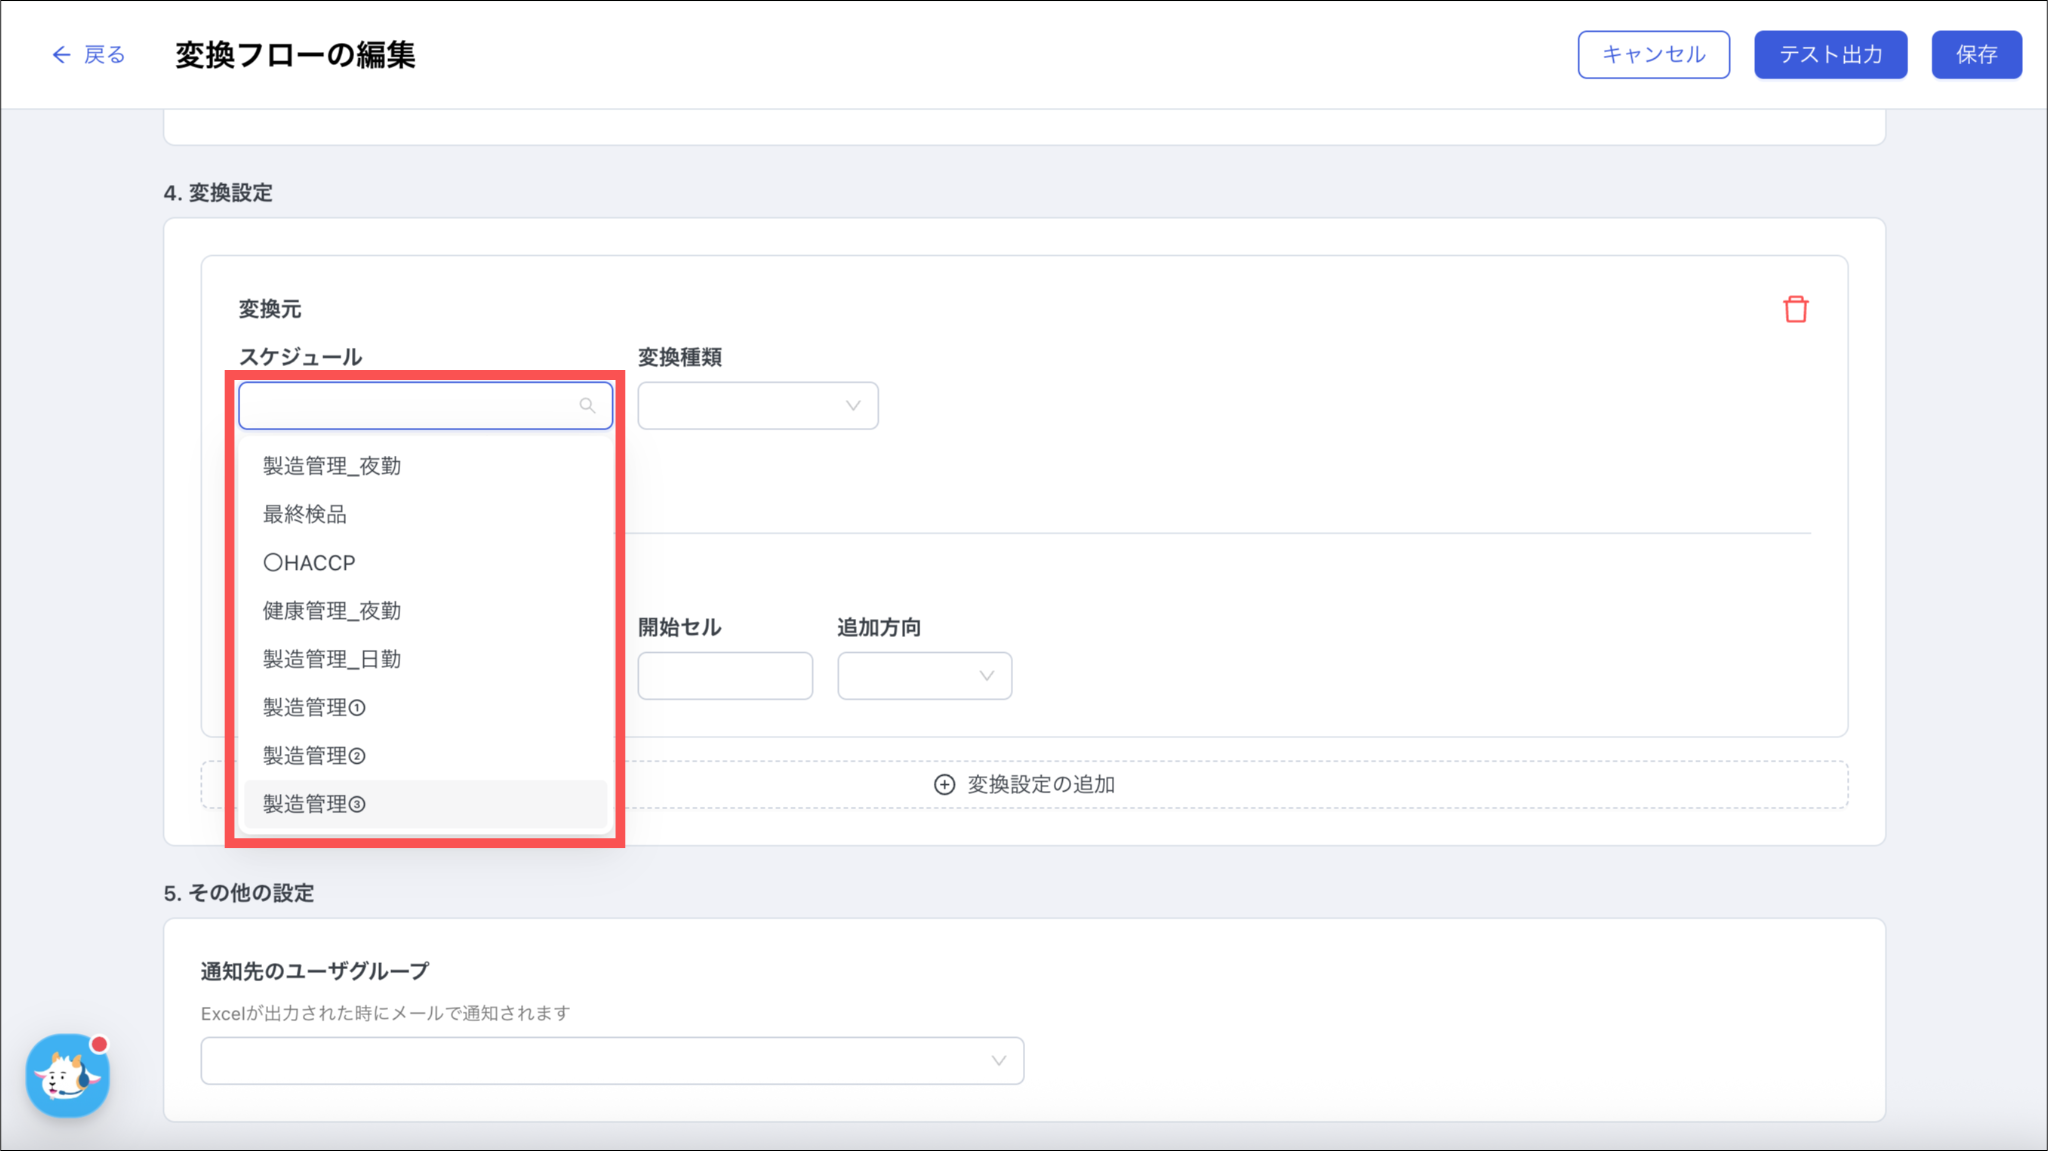Image resolution: width=2048 pixels, height=1151 pixels.
Task: Click the キャンセル button
Action: [1653, 54]
